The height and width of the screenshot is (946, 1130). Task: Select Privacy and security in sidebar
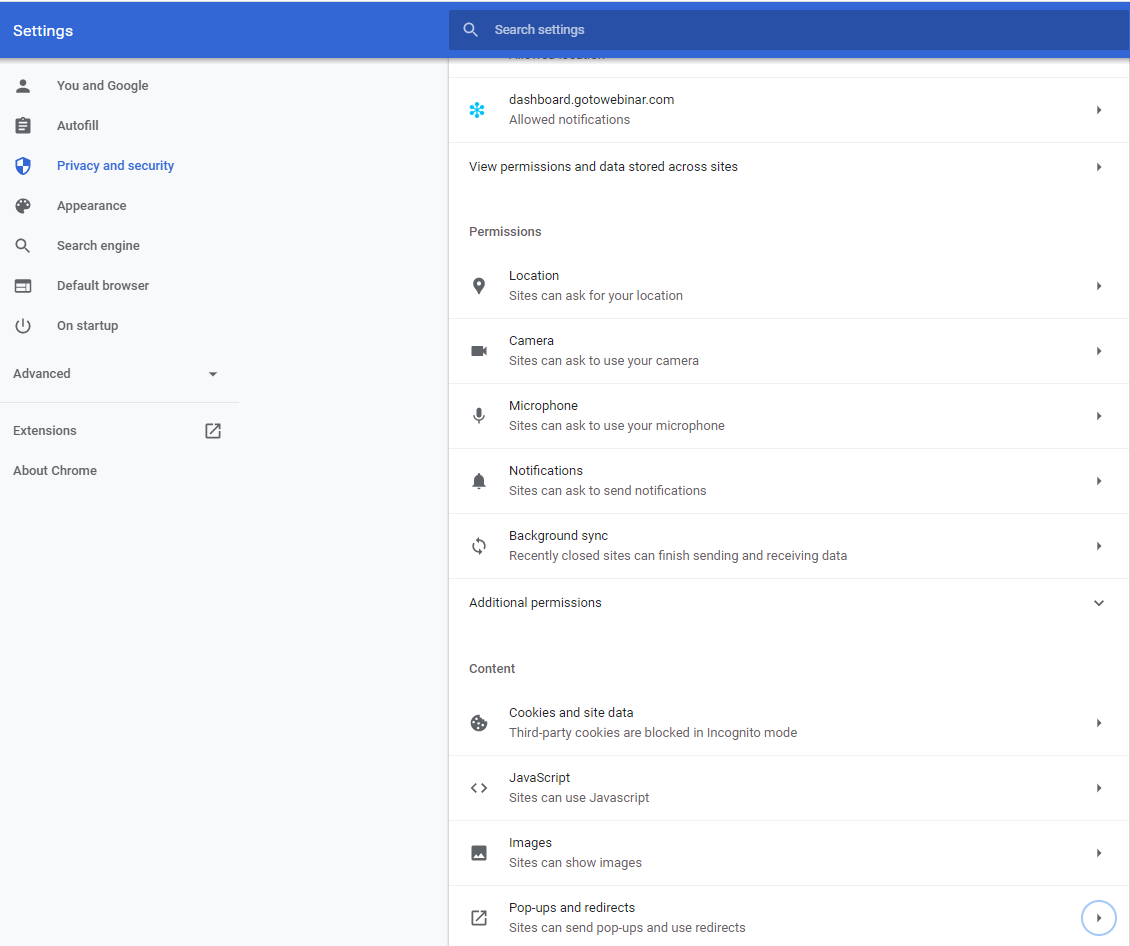coord(115,166)
